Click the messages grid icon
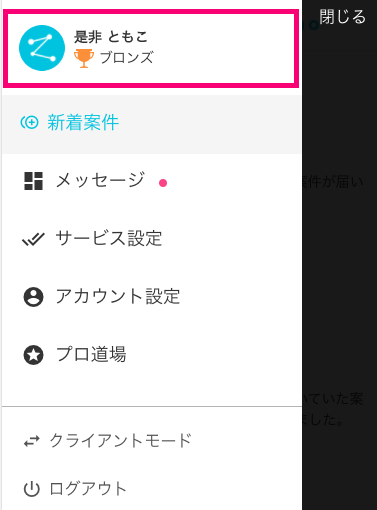 tap(34, 181)
